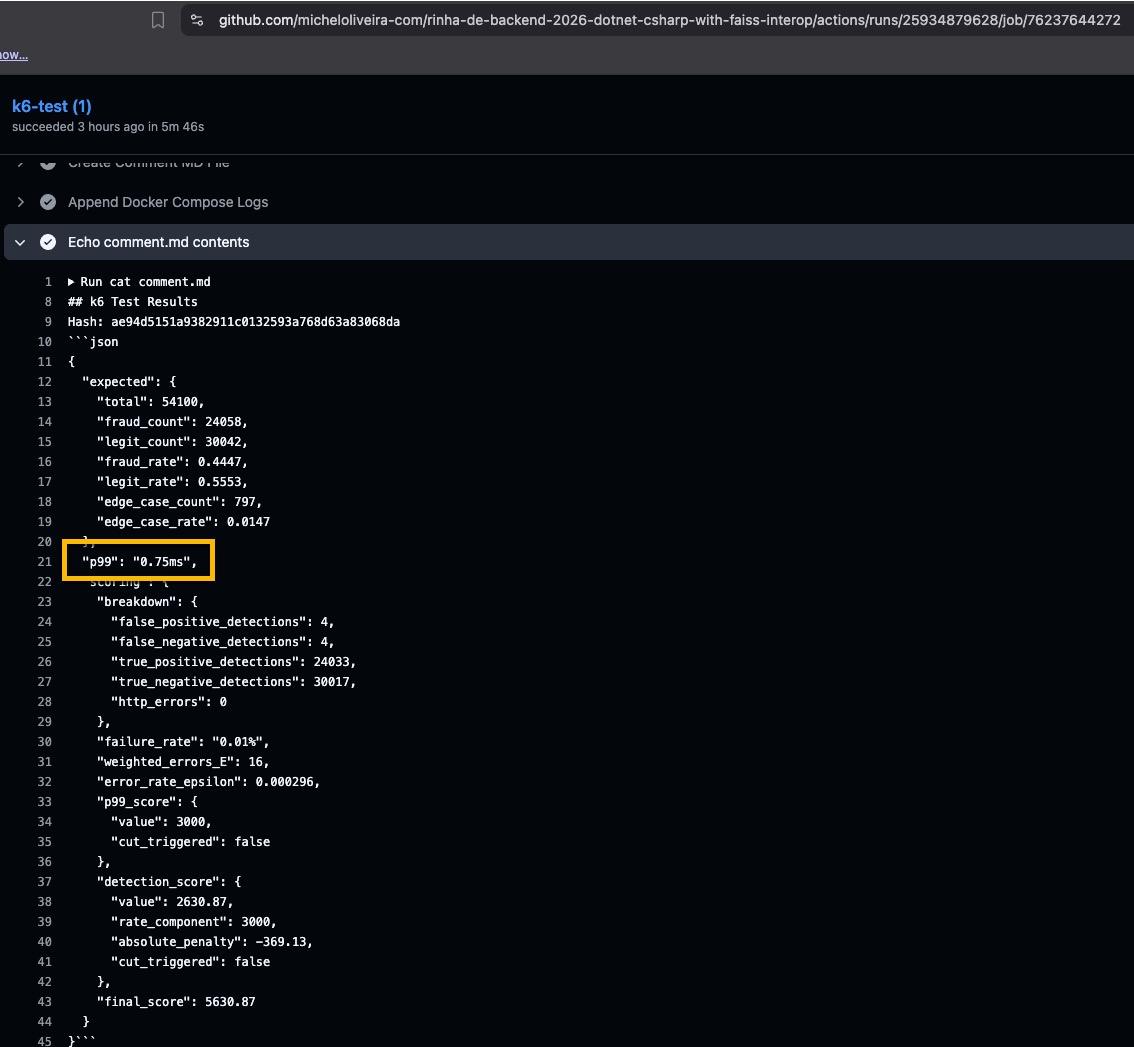The width and height of the screenshot is (1134, 1047).
Task: Click the "p99_score": { line
Action: [x=147, y=802]
